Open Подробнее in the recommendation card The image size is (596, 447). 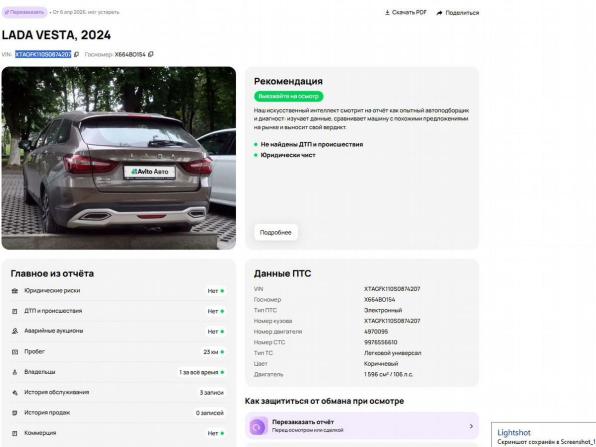pyautogui.click(x=276, y=232)
